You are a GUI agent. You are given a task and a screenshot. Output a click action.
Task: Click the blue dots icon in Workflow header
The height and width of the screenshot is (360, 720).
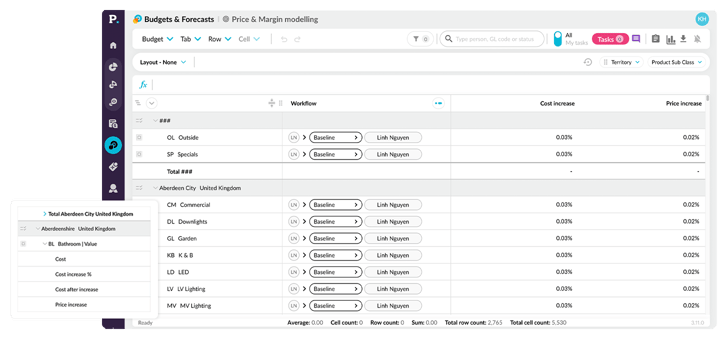pyautogui.click(x=439, y=103)
